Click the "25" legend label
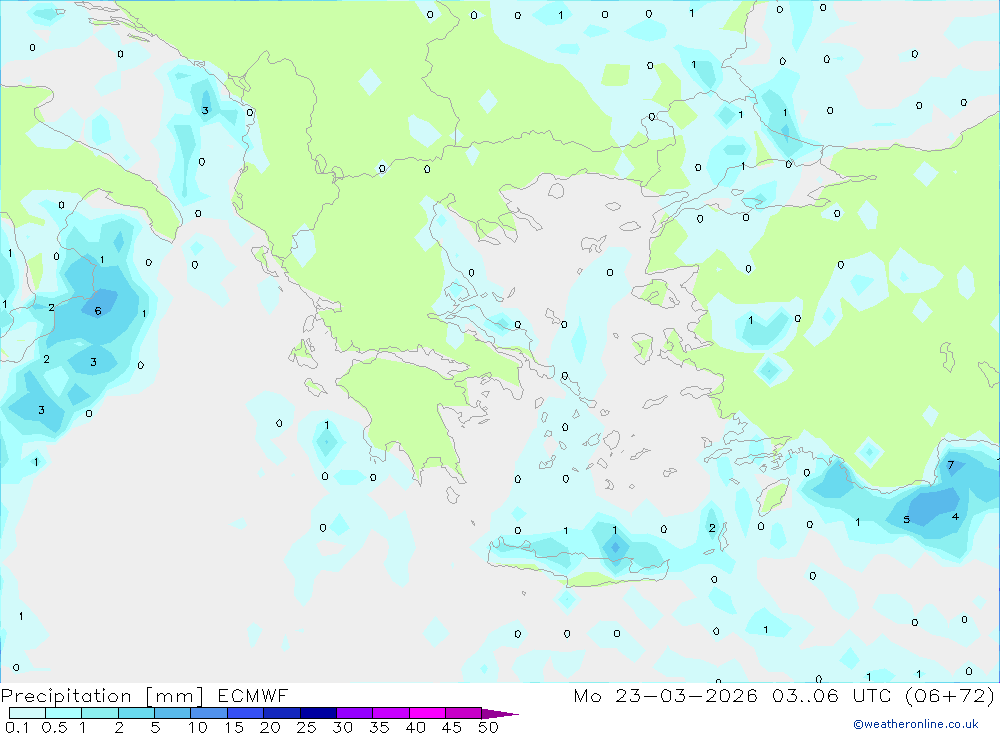 coord(307,727)
